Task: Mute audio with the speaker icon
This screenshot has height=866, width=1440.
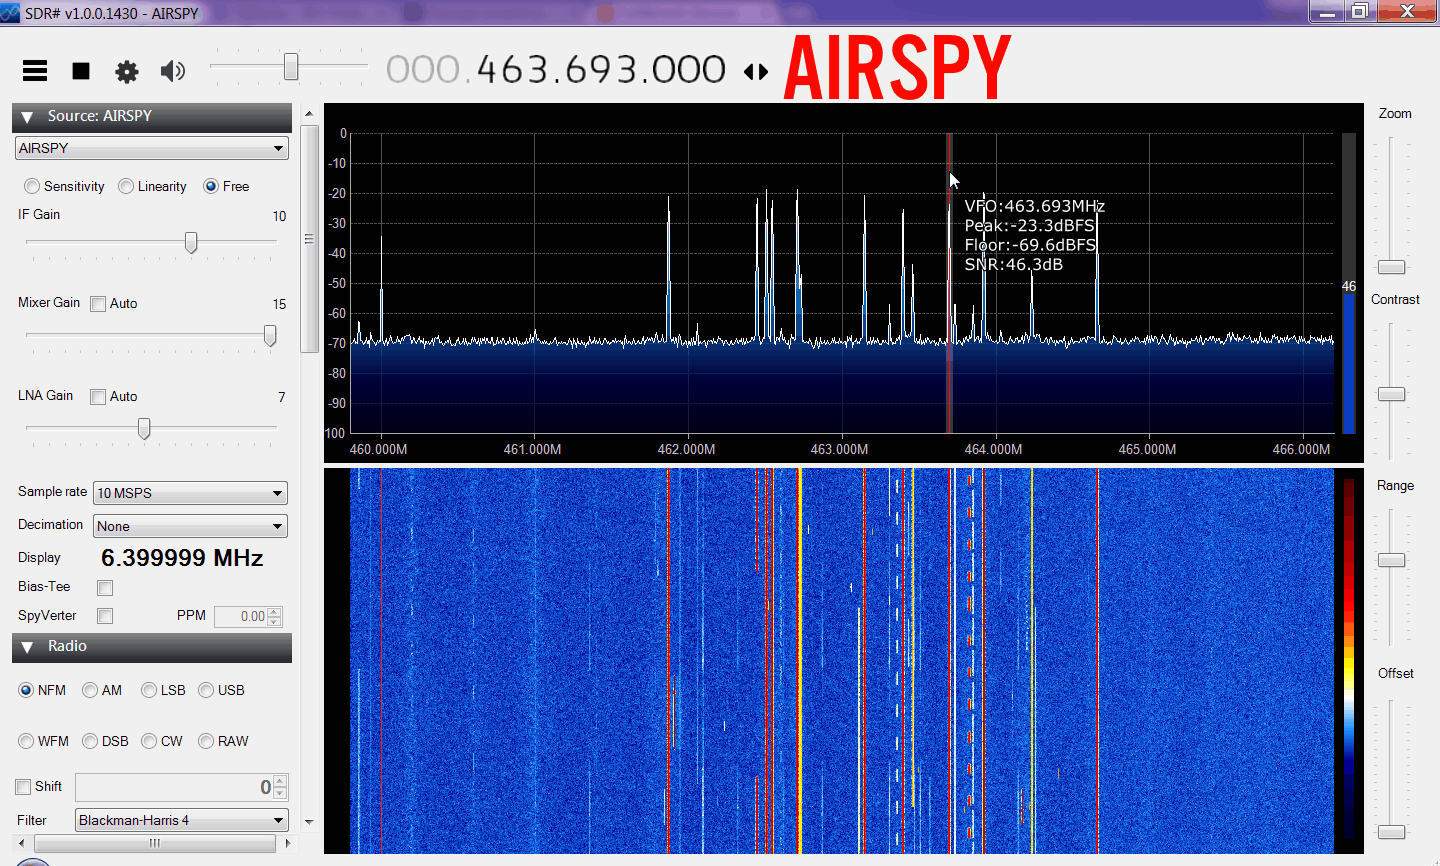Action: [173, 71]
